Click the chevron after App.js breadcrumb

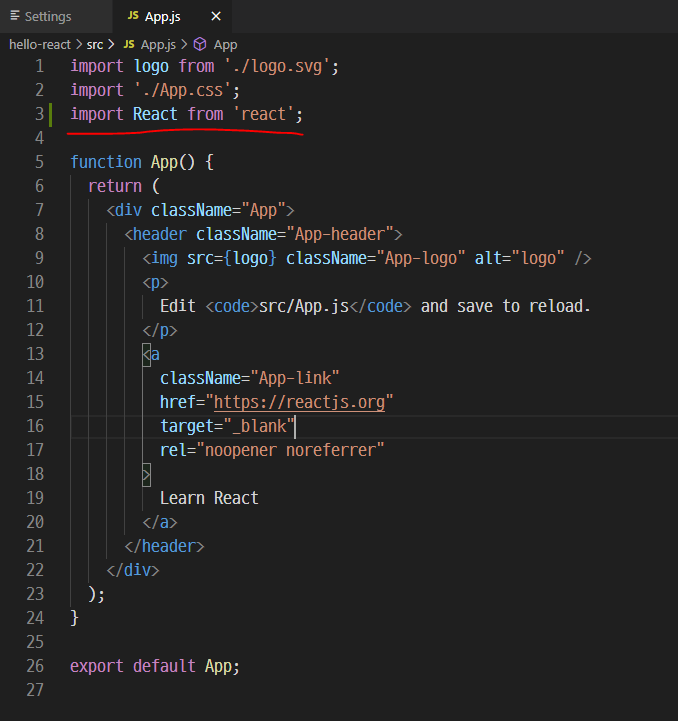click(184, 45)
